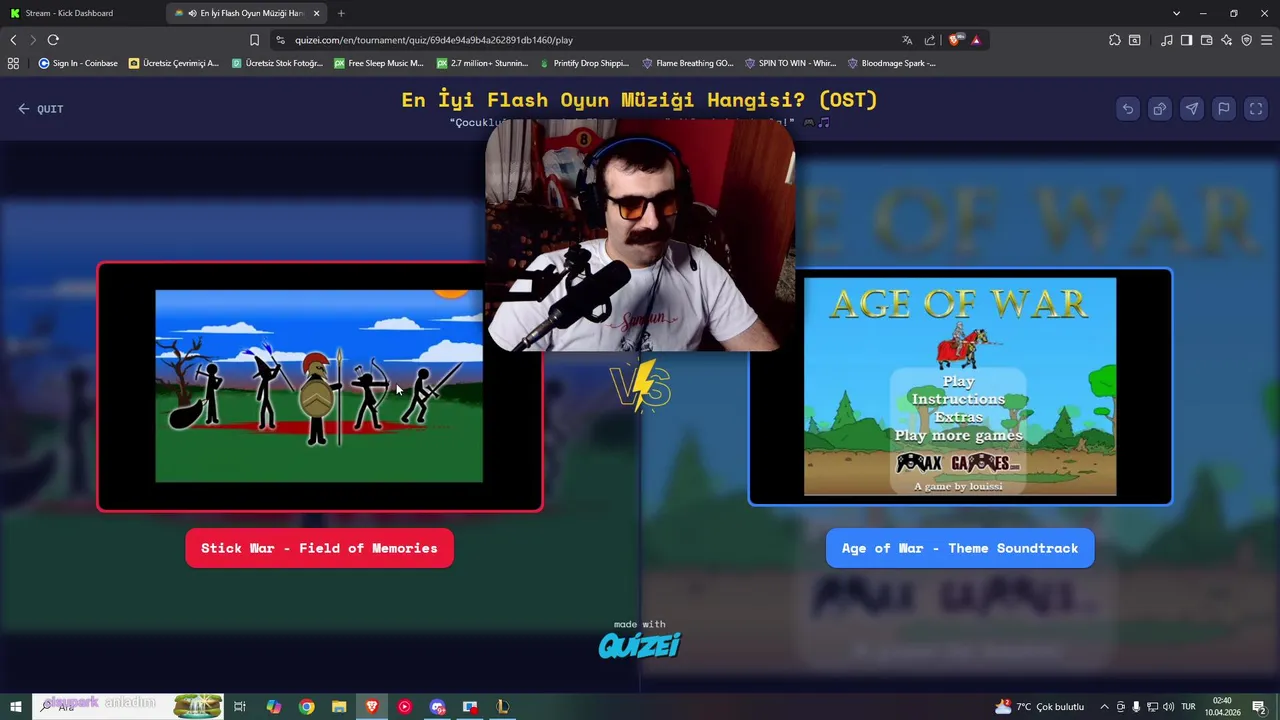The height and width of the screenshot is (720, 1280).
Task: Open the bookmarks apps grid icon
Action: [x=13, y=63]
